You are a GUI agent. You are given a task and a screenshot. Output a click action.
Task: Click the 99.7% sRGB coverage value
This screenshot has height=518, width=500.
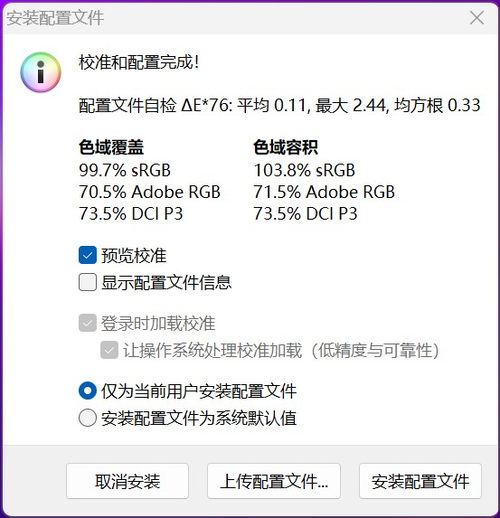click(x=125, y=170)
